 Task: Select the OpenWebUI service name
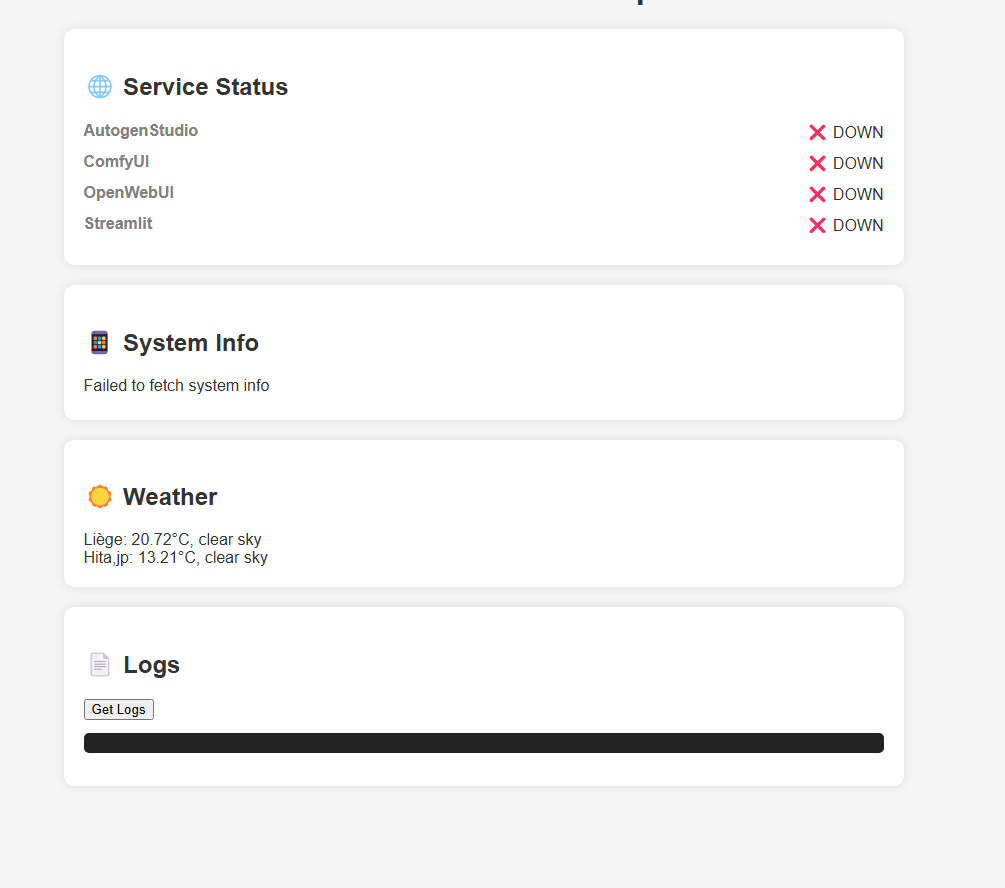tap(129, 193)
